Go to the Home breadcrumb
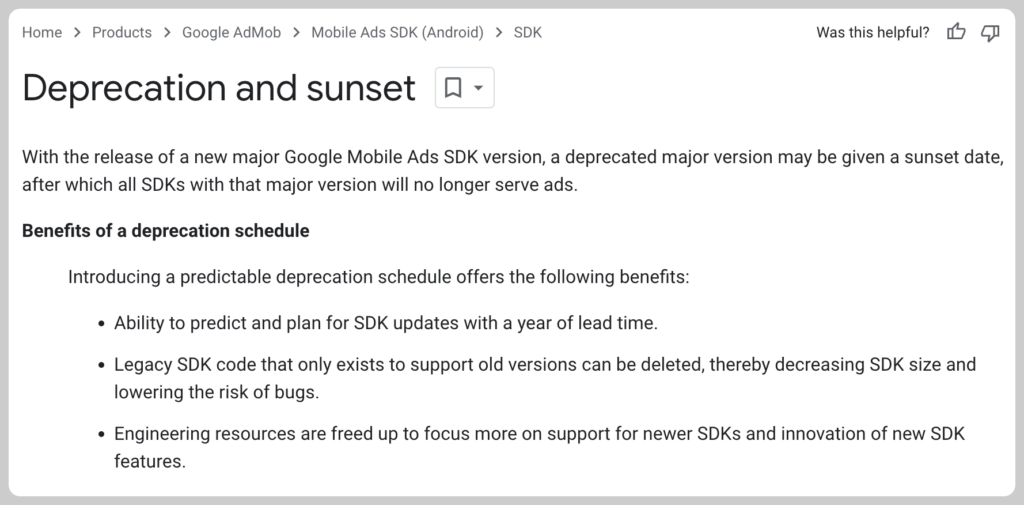This screenshot has height=505, width=1024. tap(42, 32)
